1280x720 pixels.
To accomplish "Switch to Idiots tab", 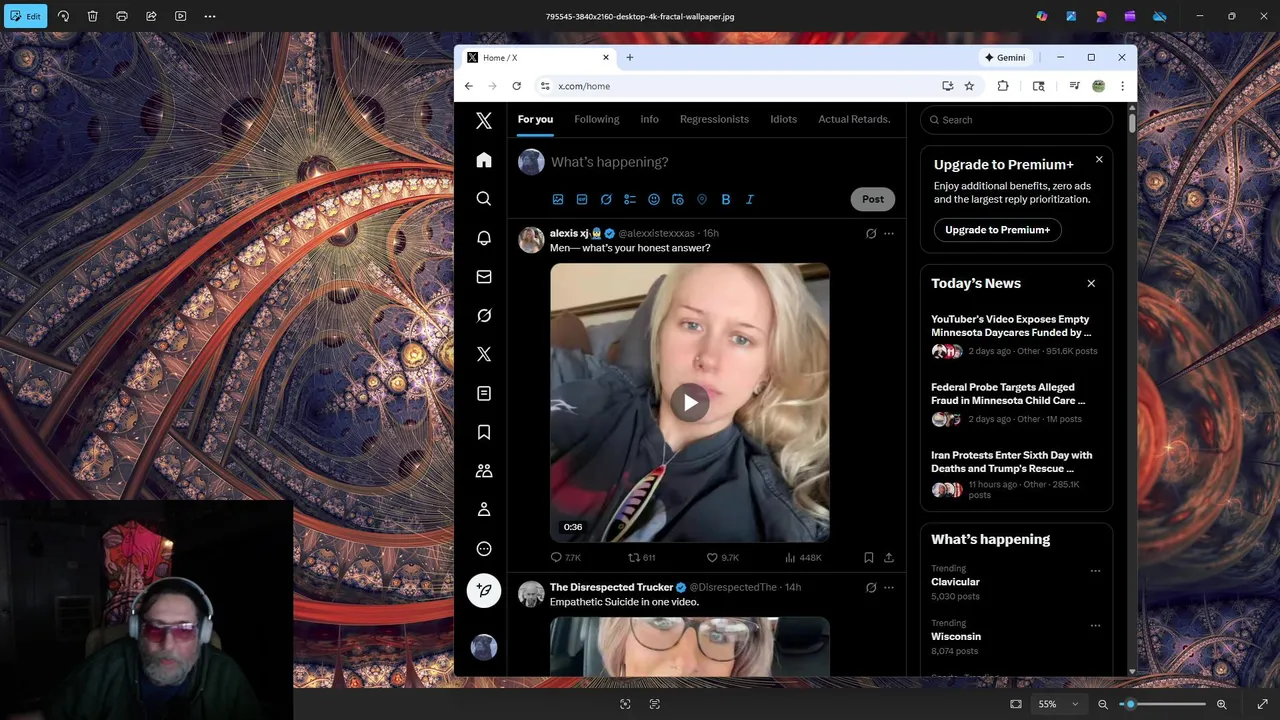I will tap(784, 119).
